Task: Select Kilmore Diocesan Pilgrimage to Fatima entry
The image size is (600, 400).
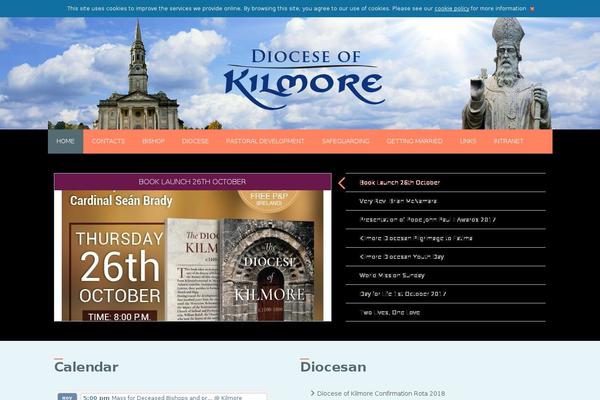Action: coord(445,238)
